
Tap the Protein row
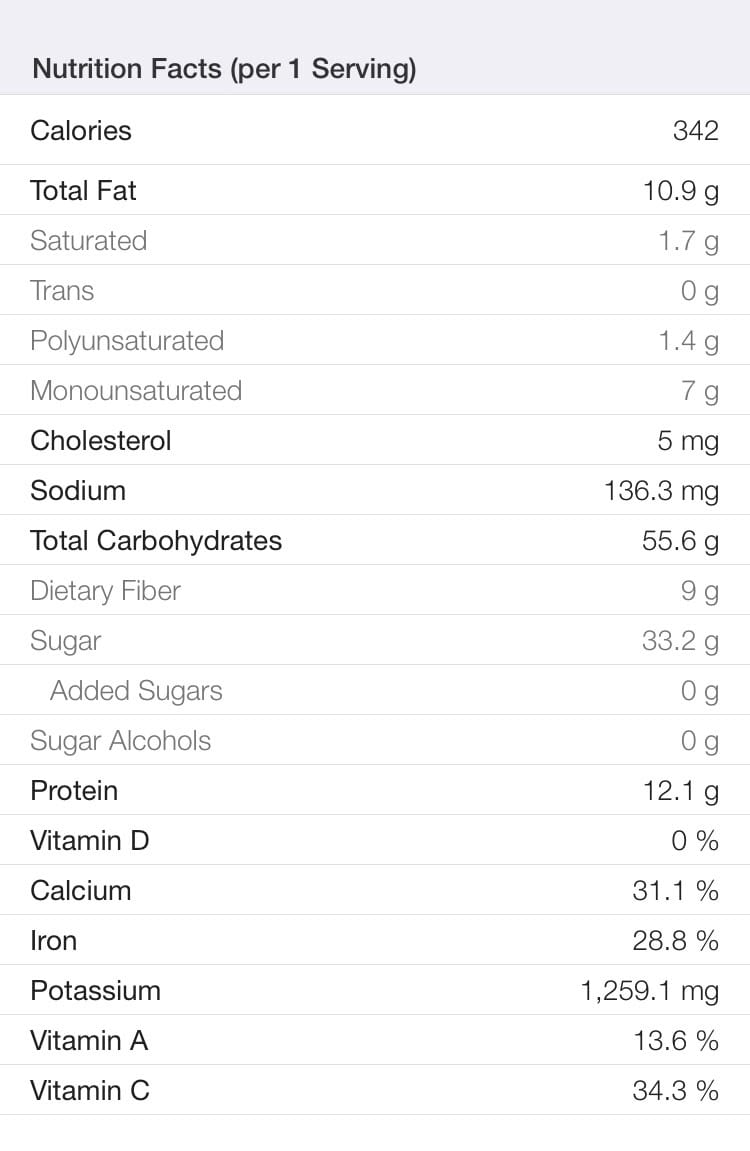click(375, 789)
